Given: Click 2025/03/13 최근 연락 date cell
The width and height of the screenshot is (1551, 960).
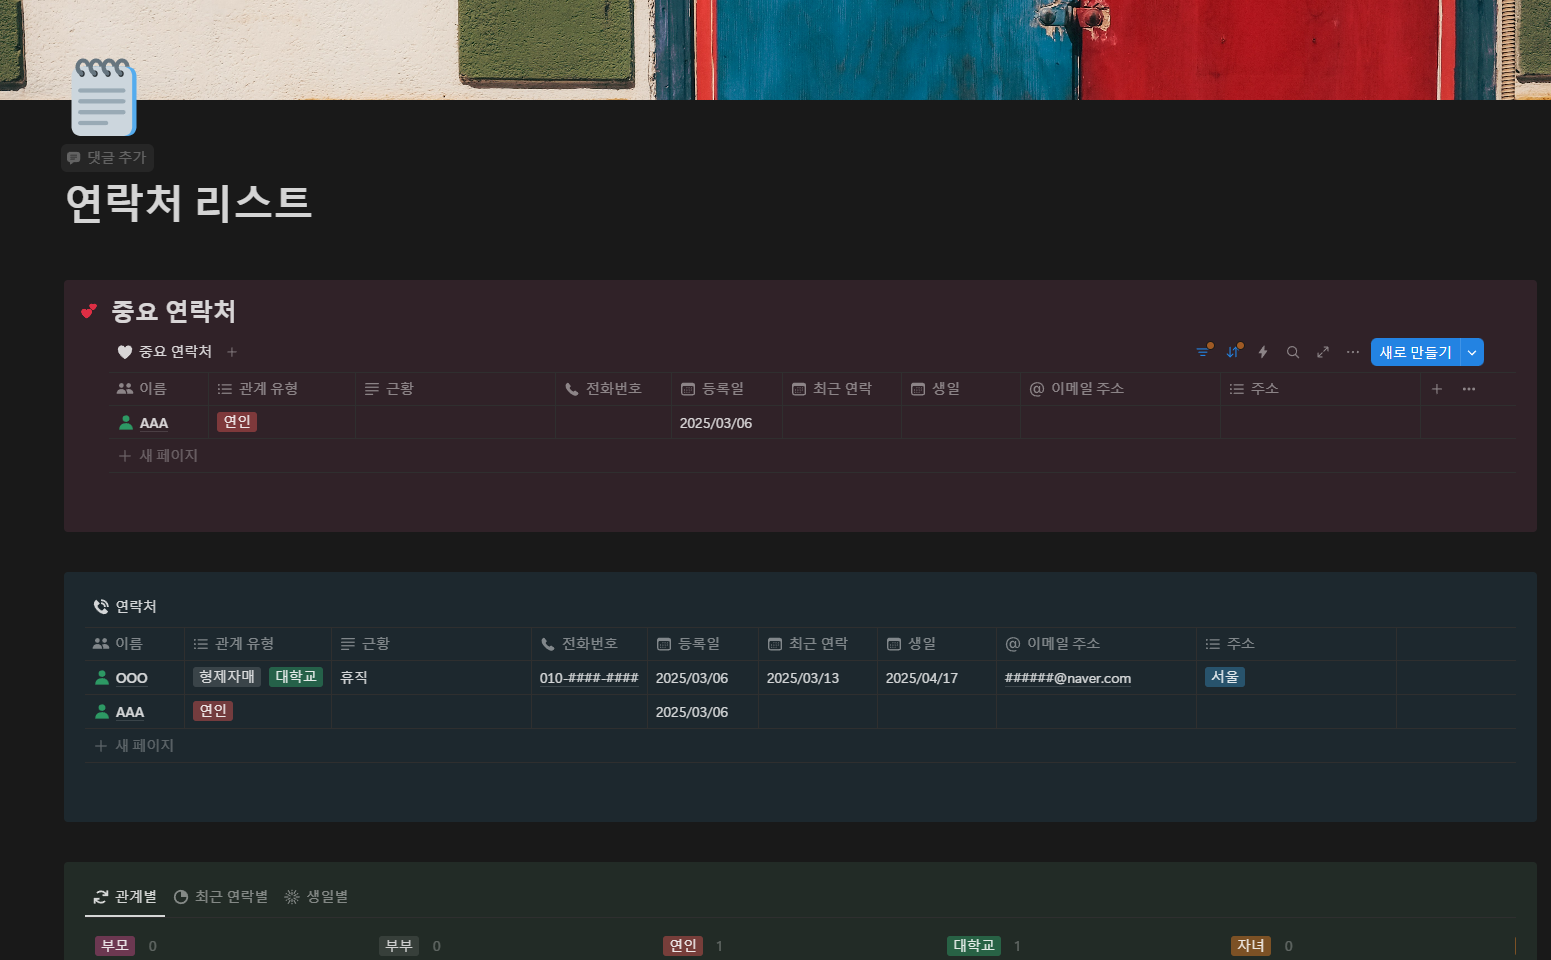Looking at the screenshot, I should point(803,678).
